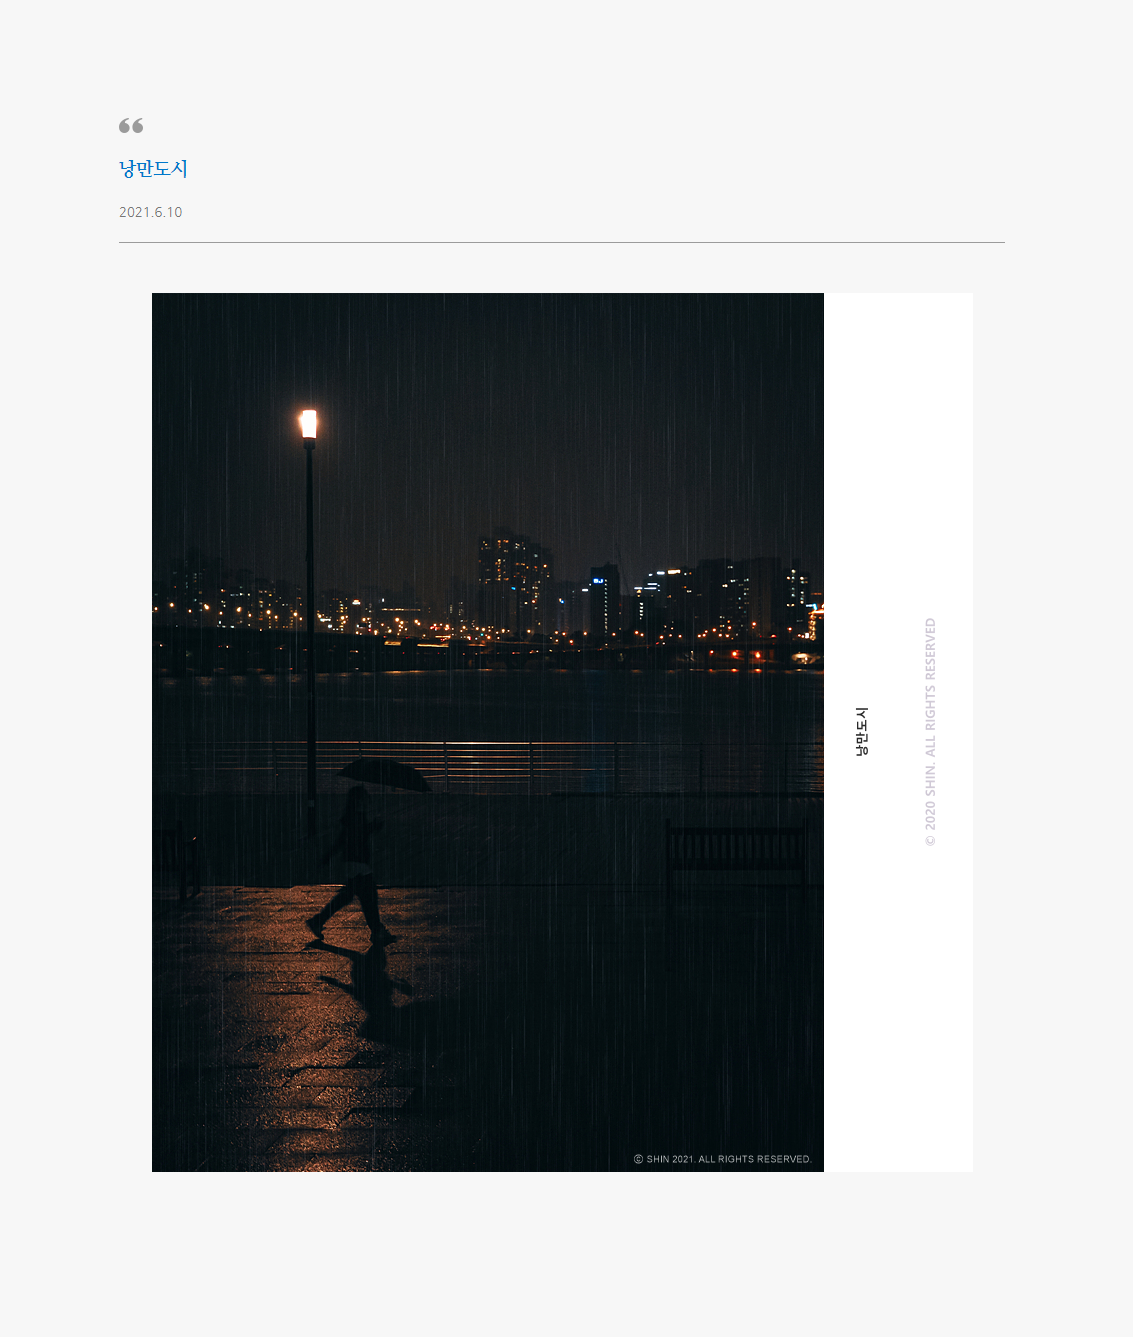This screenshot has height=1337, width=1133.
Task: Click the vertical © 2020 SHIN copyright text
Action: pos(931,732)
